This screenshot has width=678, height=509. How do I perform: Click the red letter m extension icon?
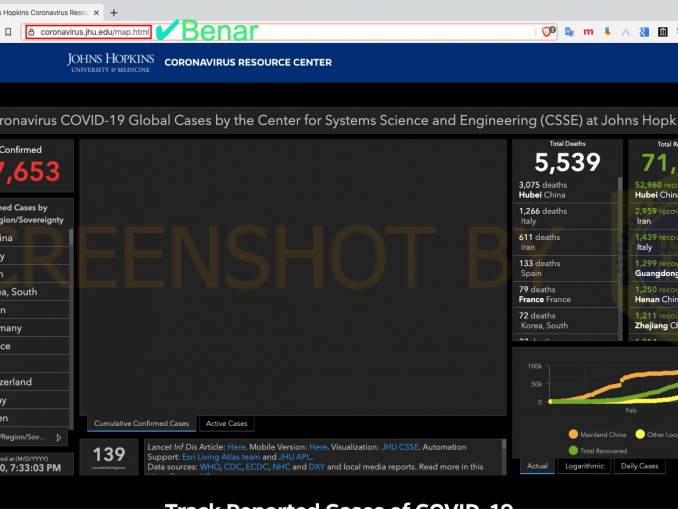tap(588, 32)
